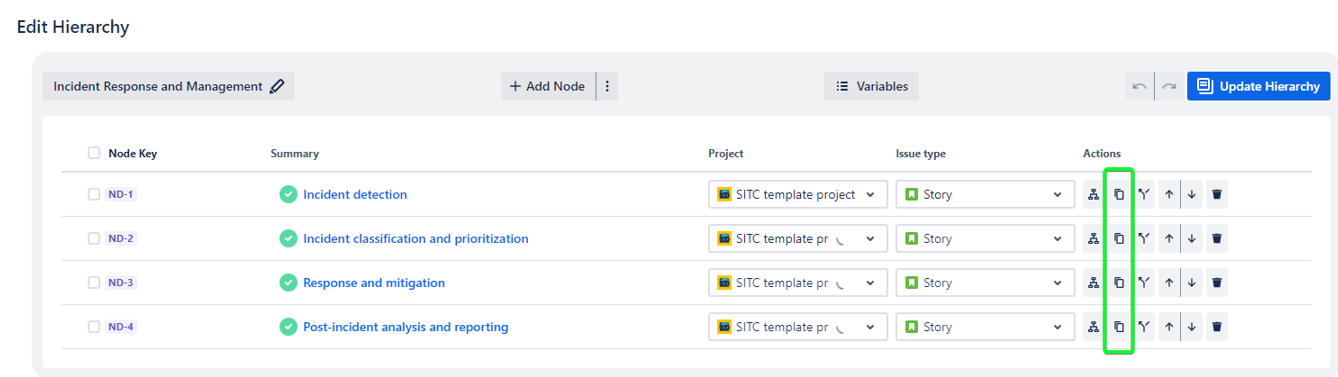Move ND-2 node up with arrow
Image resolution: width=1338 pixels, height=377 pixels.
1168,239
